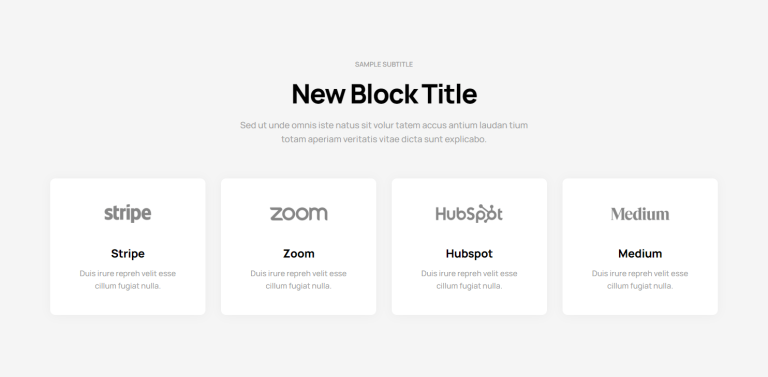Click paragraph line starting 'Sed ut unde'
This screenshot has height=377, width=768.
384,125
